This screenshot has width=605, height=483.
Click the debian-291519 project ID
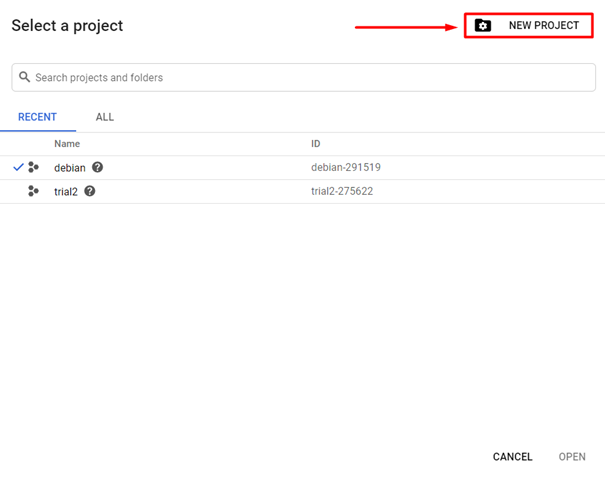346,167
